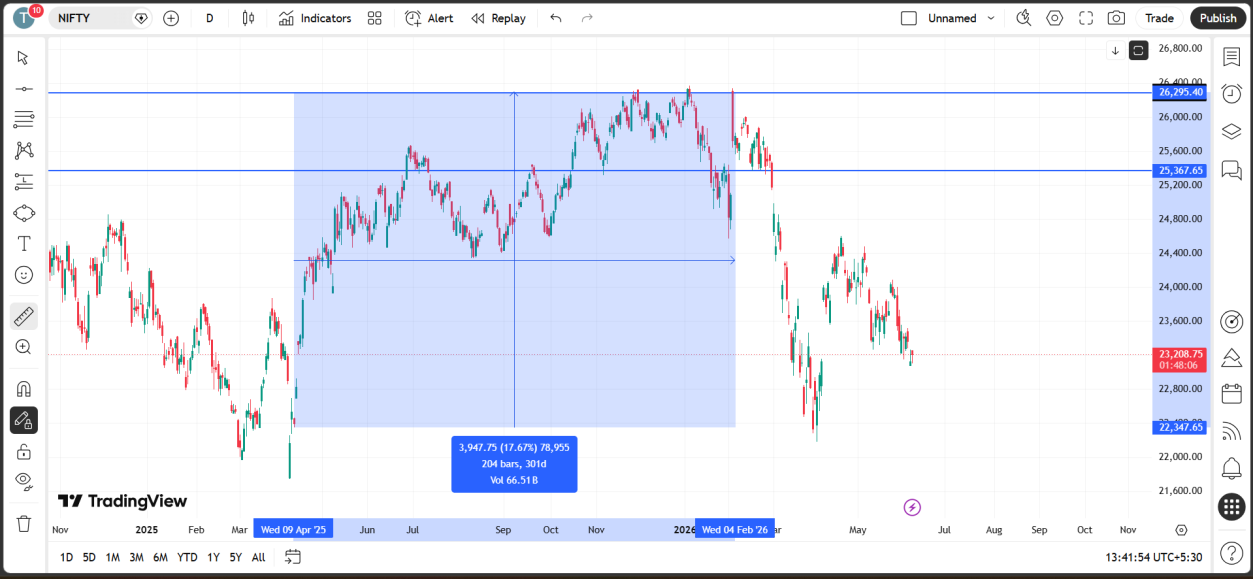The image size is (1253, 579).
Task: Take a chart snapshot with camera icon
Action: pyautogui.click(x=1116, y=18)
